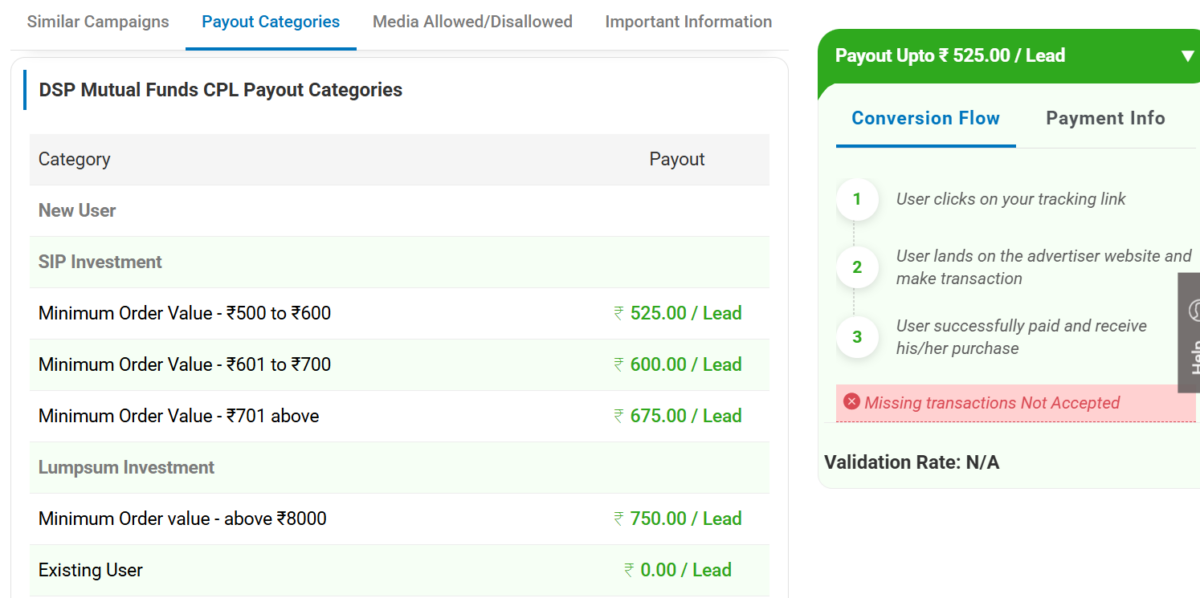Image resolution: width=1200 pixels, height=598 pixels.
Task: Click the rupee symbol next to 750.00 / Lead
Action: point(619,519)
